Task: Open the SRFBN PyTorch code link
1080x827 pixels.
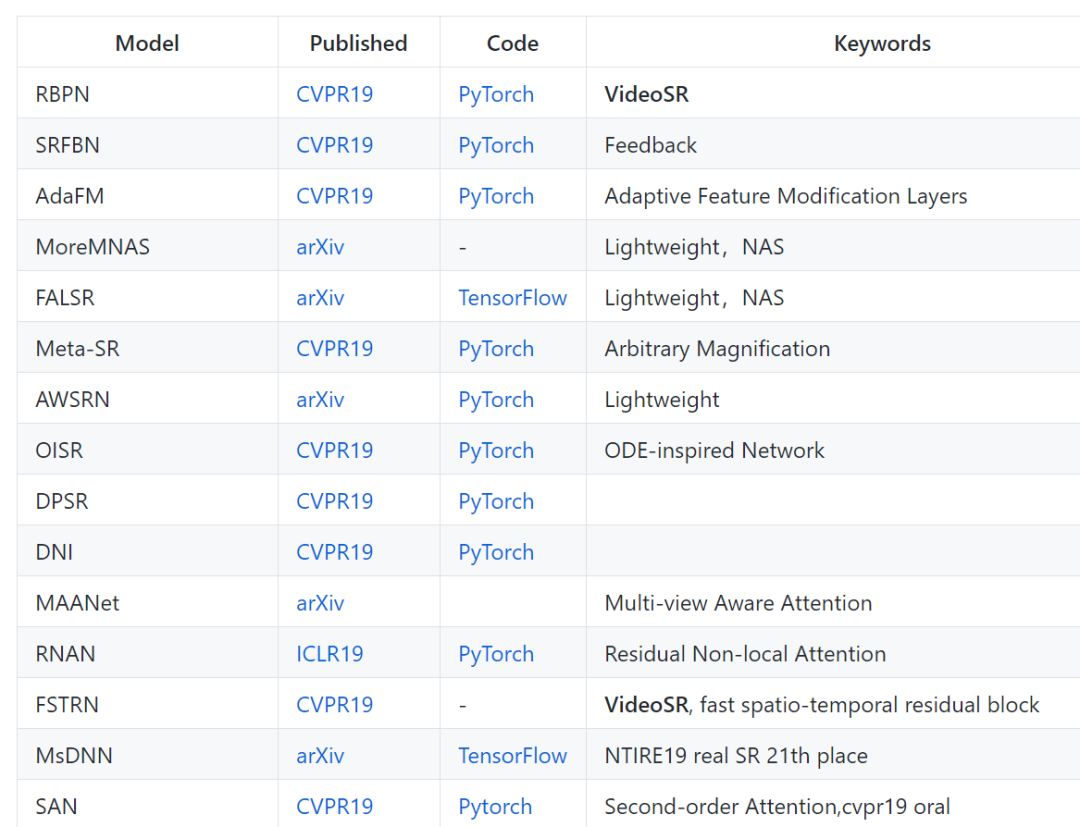Action: click(x=496, y=145)
